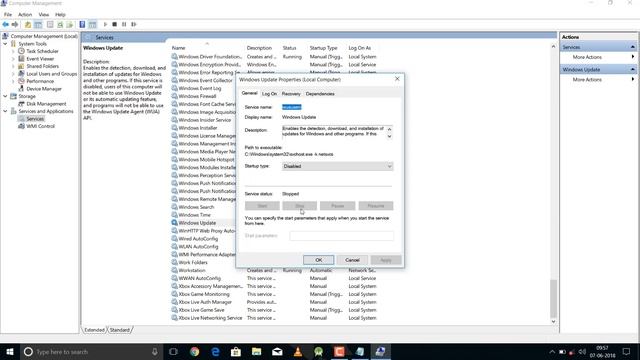Click the blue Help toolbar icon
640x360 pixels.
pyautogui.click(x=82, y=24)
